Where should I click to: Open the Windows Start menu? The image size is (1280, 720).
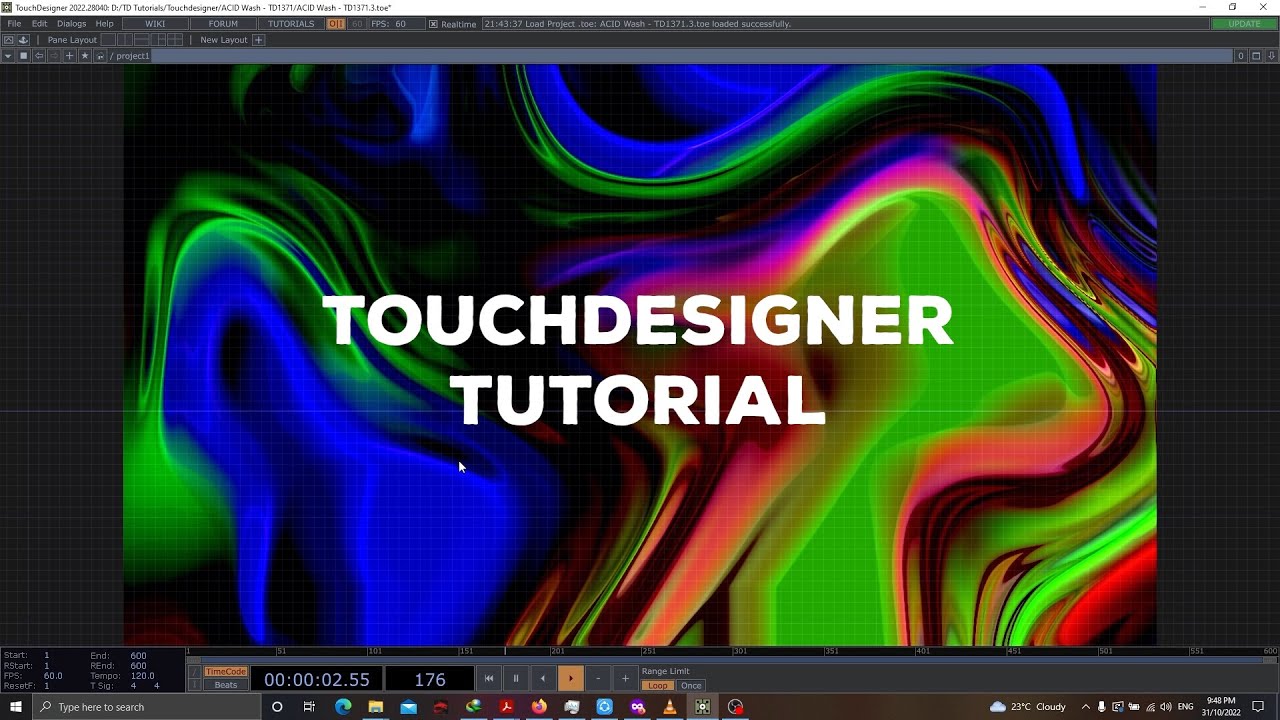pyautogui.click(x=16, y=707)
